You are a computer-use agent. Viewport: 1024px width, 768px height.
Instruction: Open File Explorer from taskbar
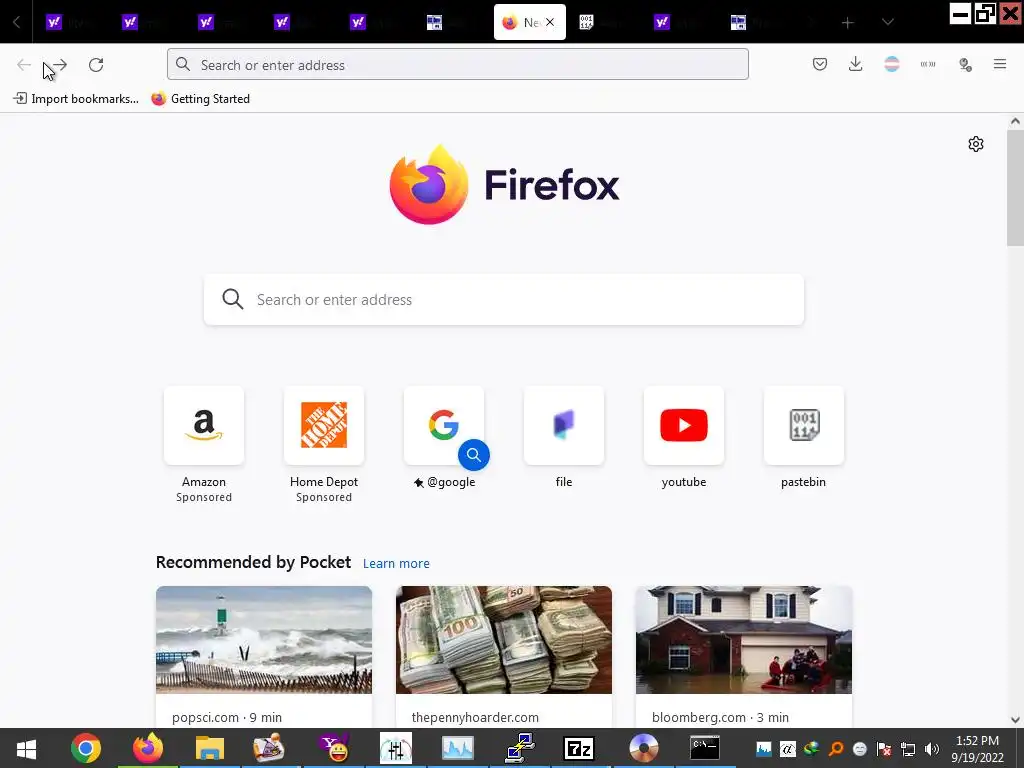tap(210, 748)
